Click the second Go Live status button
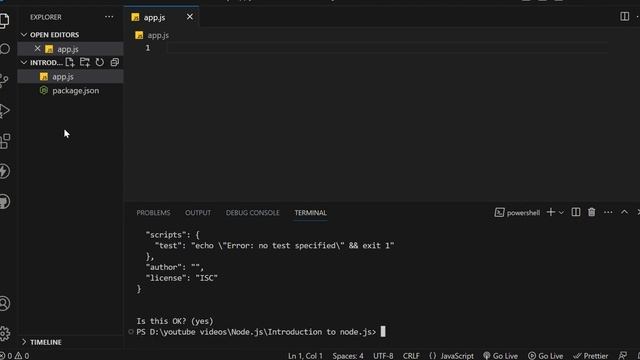 546,356
